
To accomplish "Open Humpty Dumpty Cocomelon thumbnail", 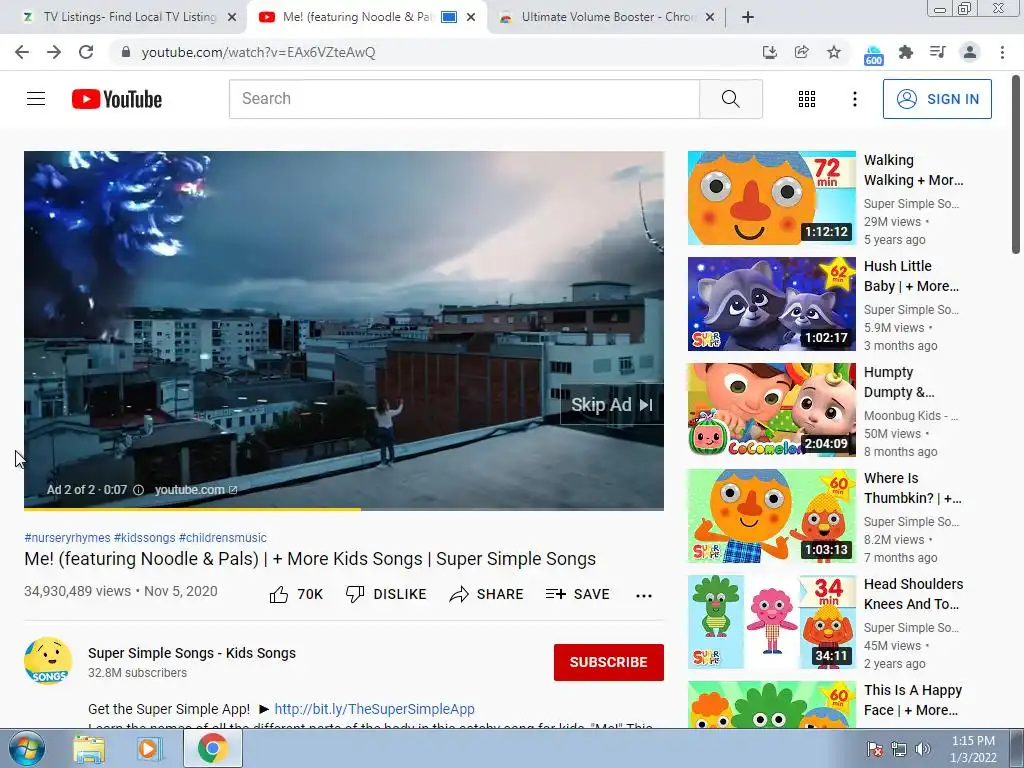I will tap(771, 409).
